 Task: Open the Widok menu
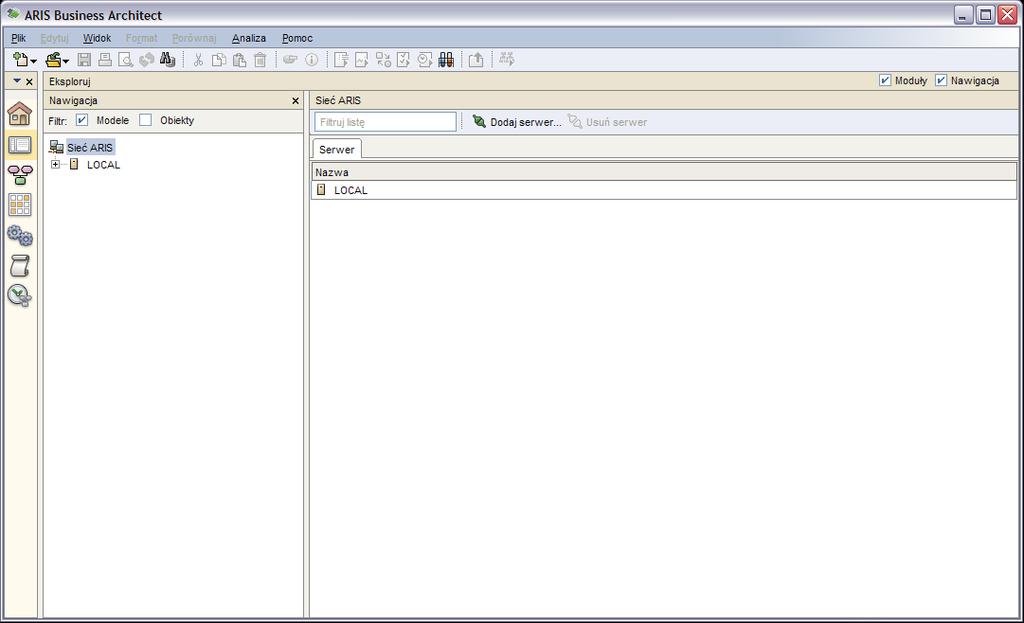point(97,39)
